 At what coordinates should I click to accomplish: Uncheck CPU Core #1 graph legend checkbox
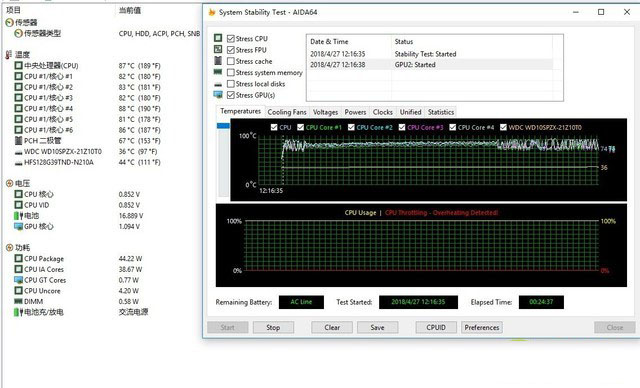pyautogui.click(x=300, y=127)
